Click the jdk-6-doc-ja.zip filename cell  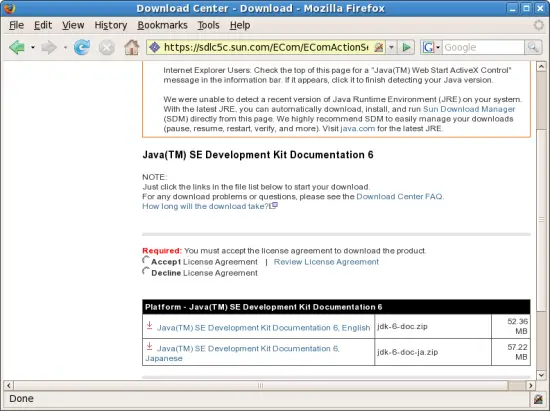433,352
